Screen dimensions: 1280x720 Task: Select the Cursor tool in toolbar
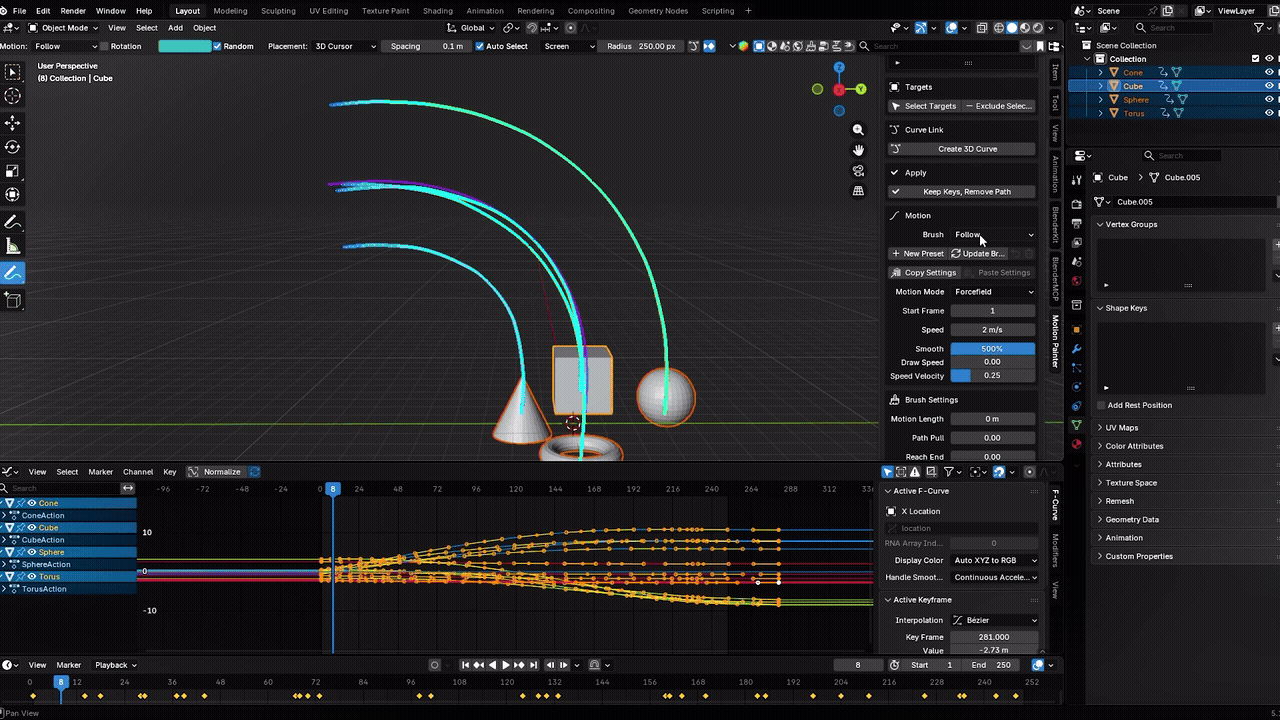[x=13, y=96]
